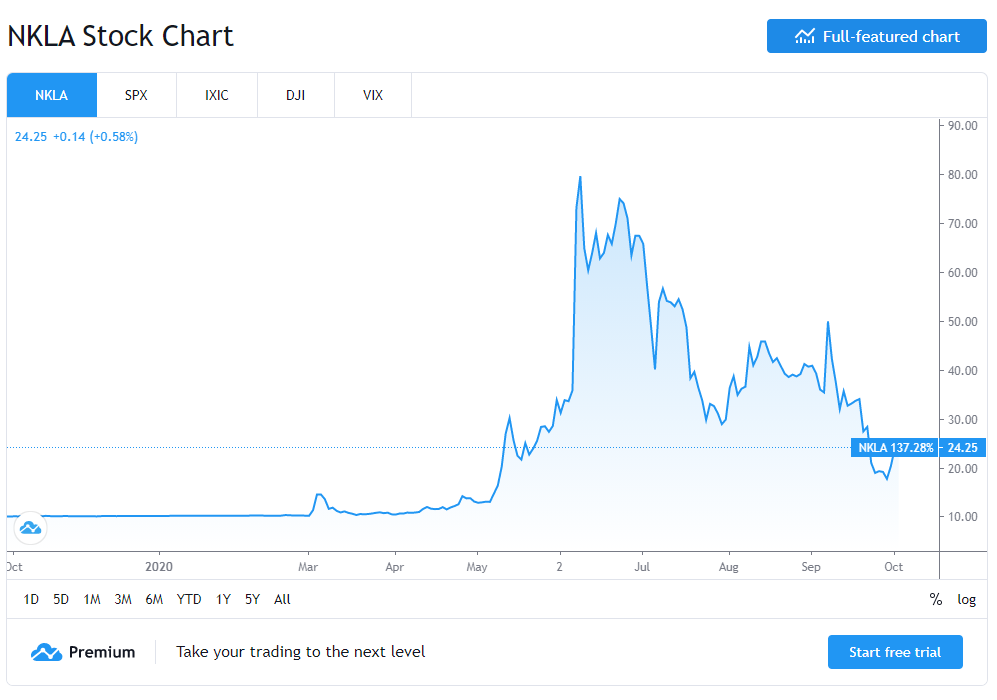
Task: Click the 80.00 price axis label
Action: [x=963, y=174]
